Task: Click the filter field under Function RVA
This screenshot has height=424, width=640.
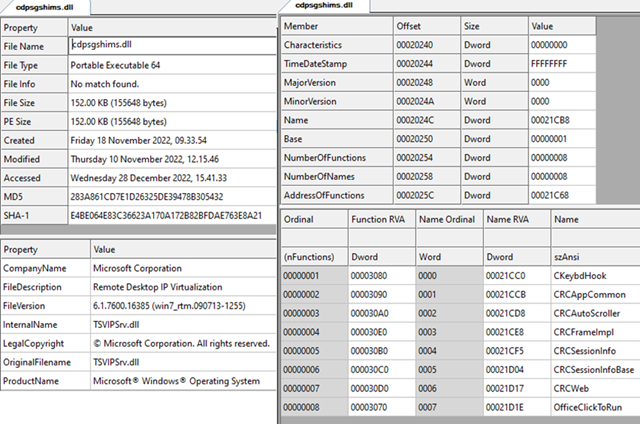Action: coord(381,238)
